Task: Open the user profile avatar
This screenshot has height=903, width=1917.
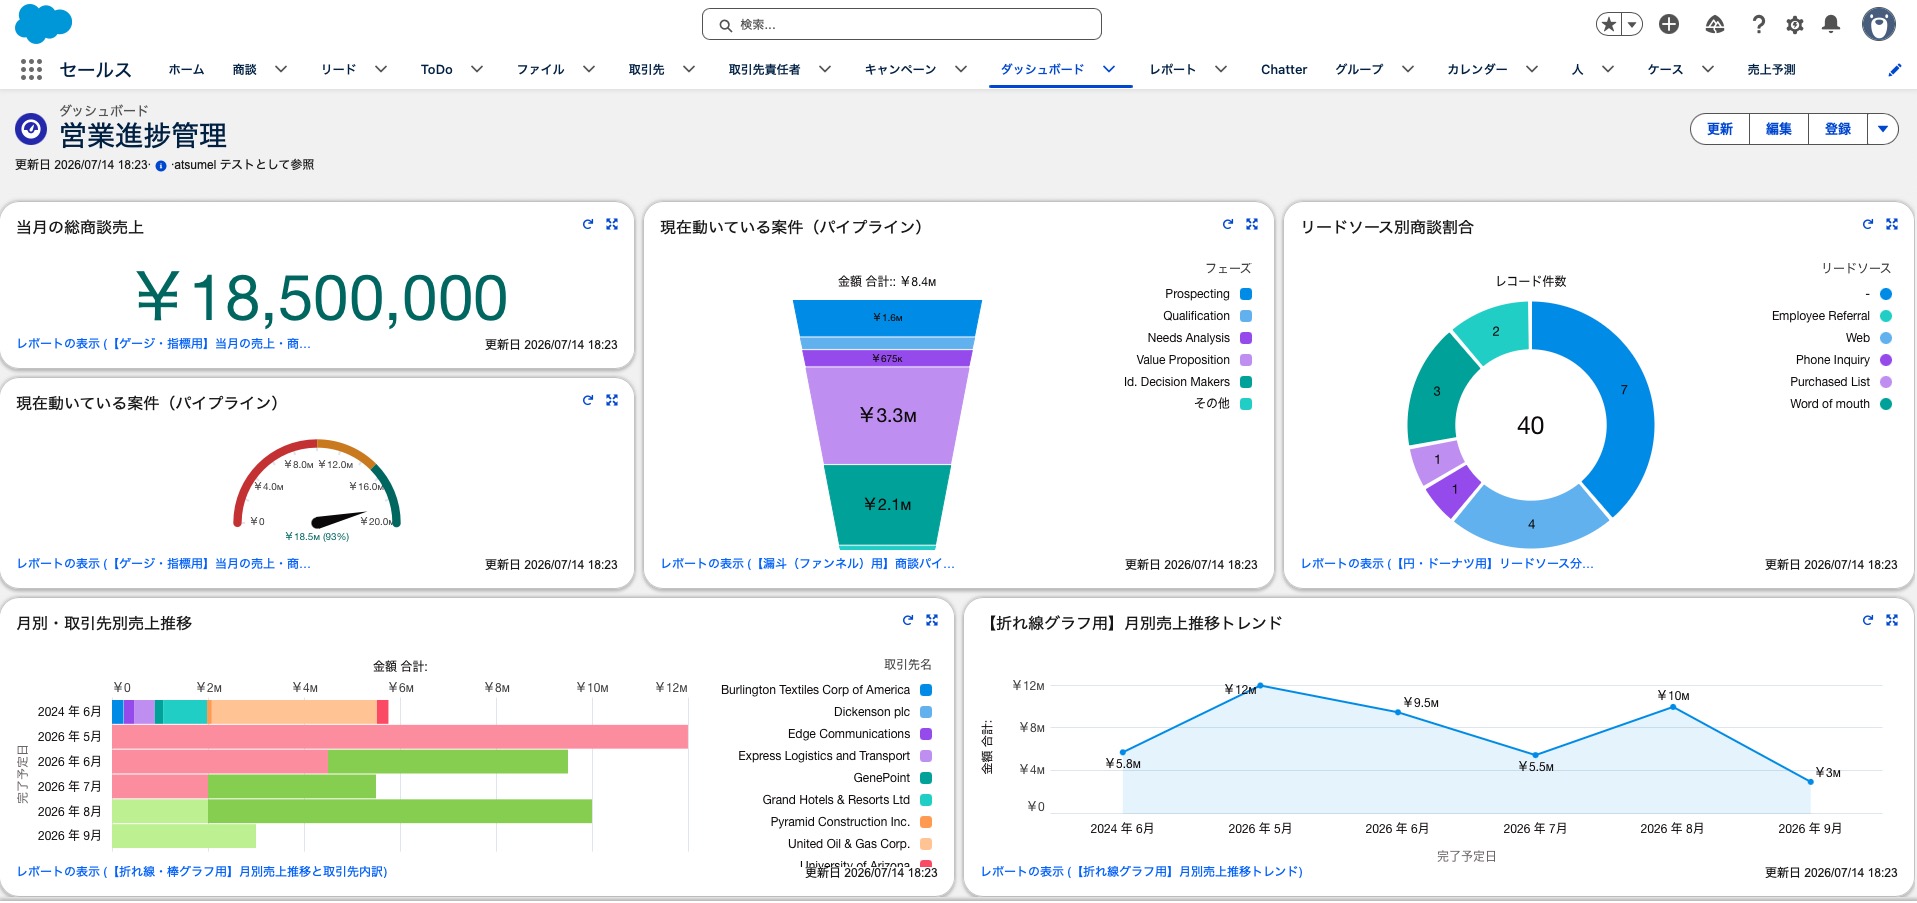Action: (1879, 24)
